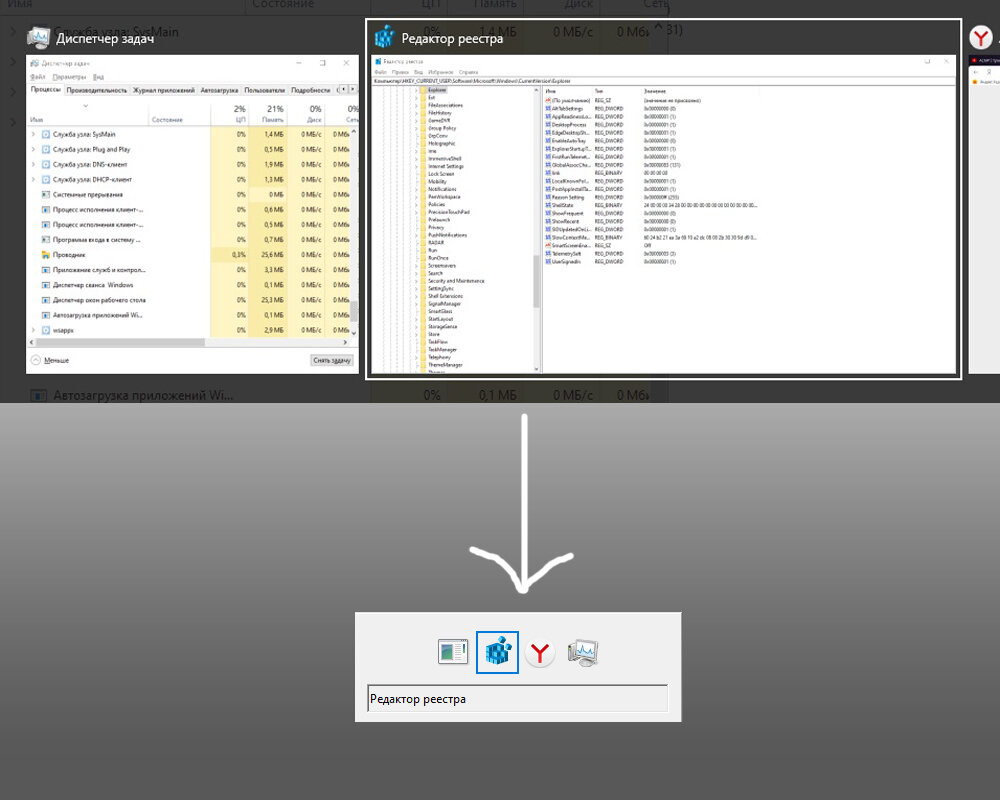Viewport: 1000px width, 800px height.
Task: Click the Системные прерывания process icon
Action: click(45, 195)
